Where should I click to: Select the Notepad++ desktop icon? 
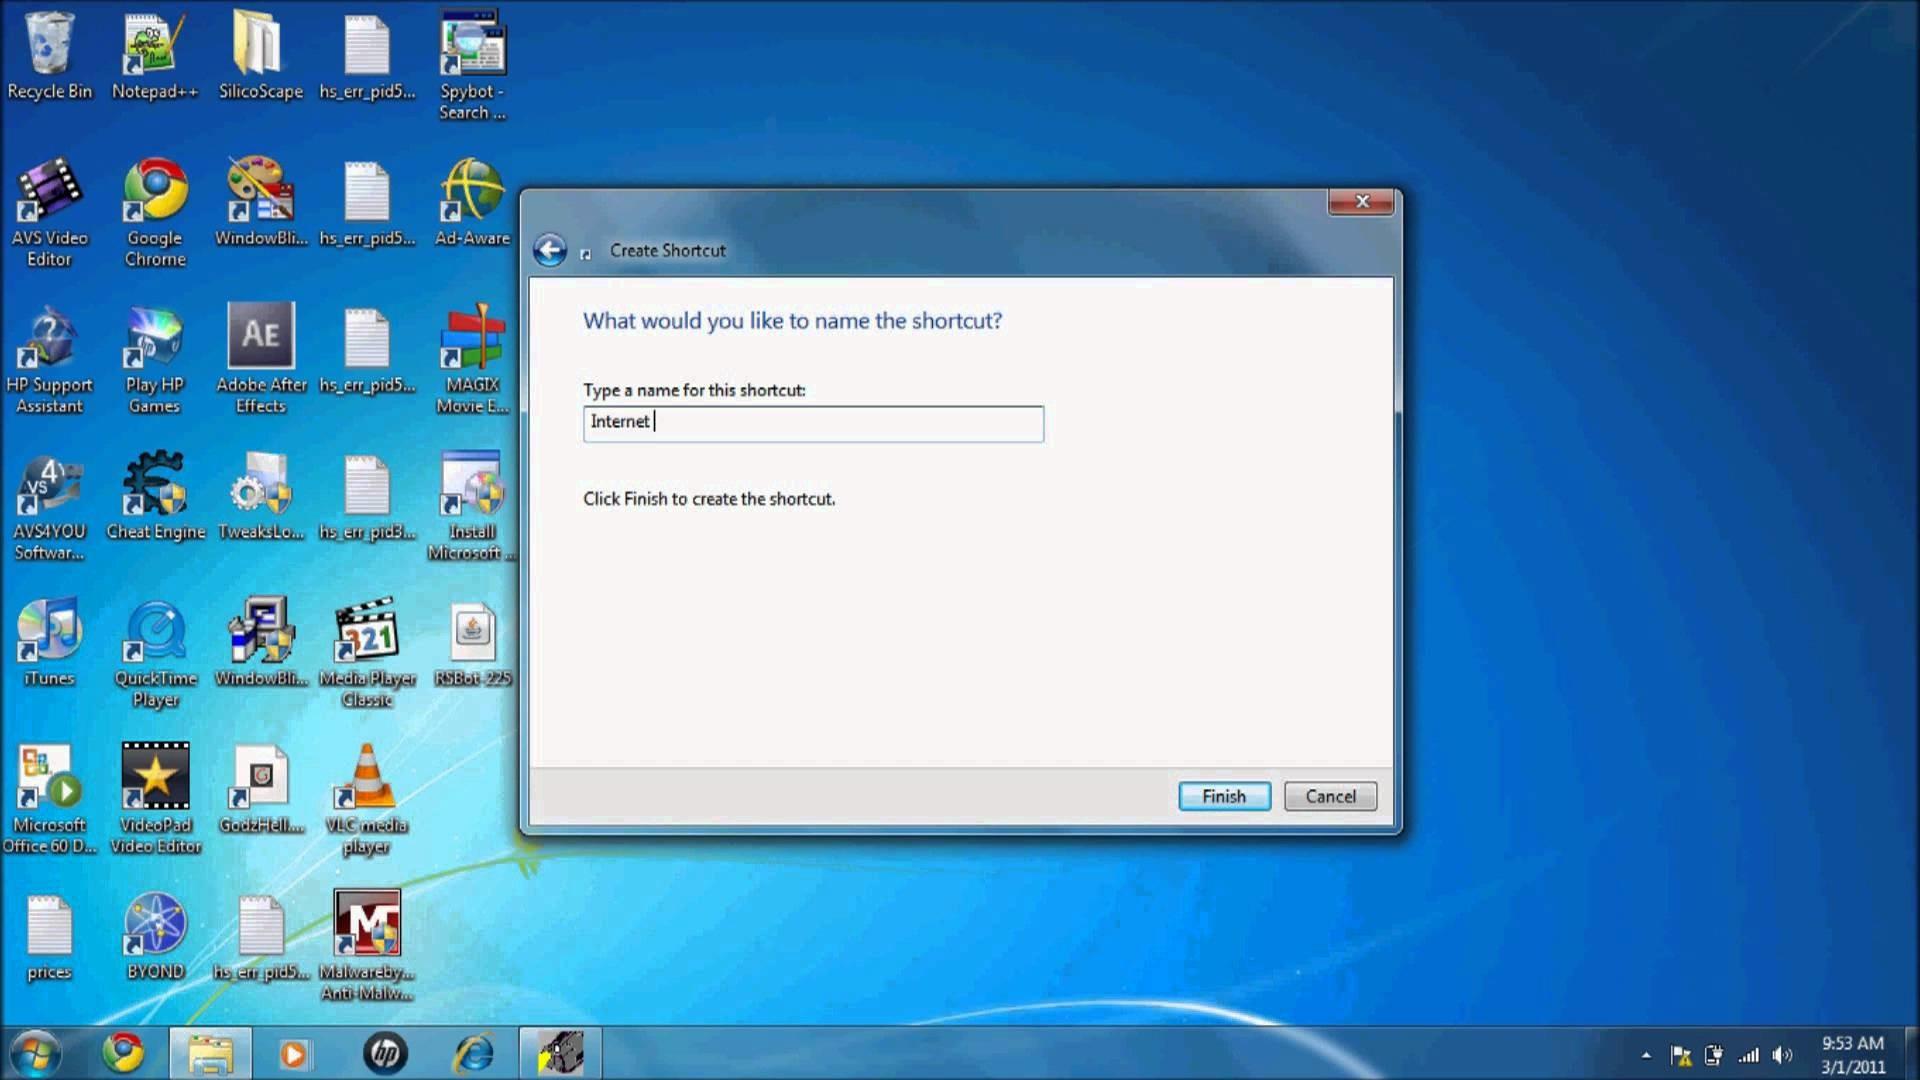tap(154, 45)
